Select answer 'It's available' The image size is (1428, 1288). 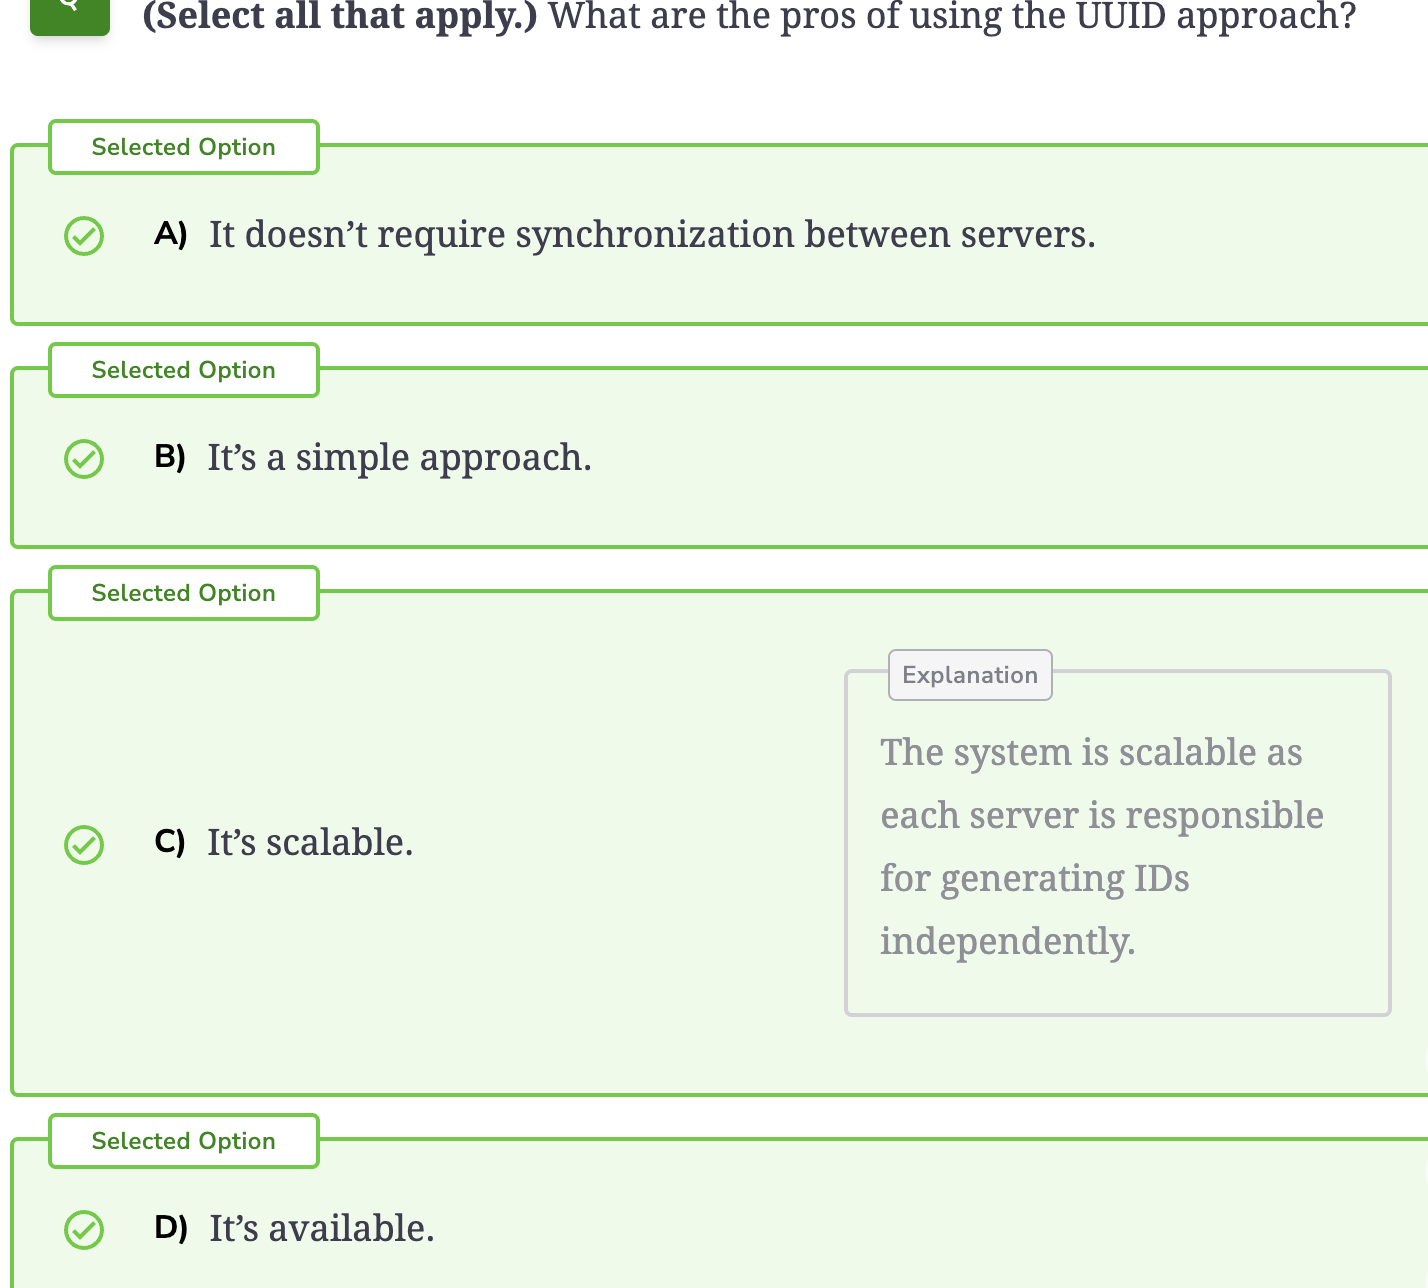tap(322, 1227)
